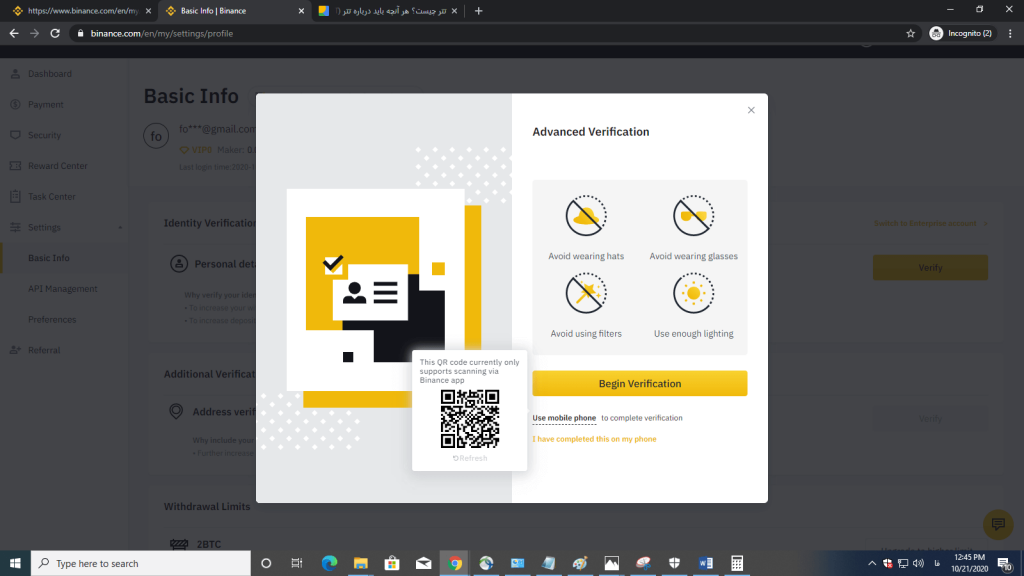Click the Begin Verification button
The image size is (1024, 576).
tap(639, 383)
